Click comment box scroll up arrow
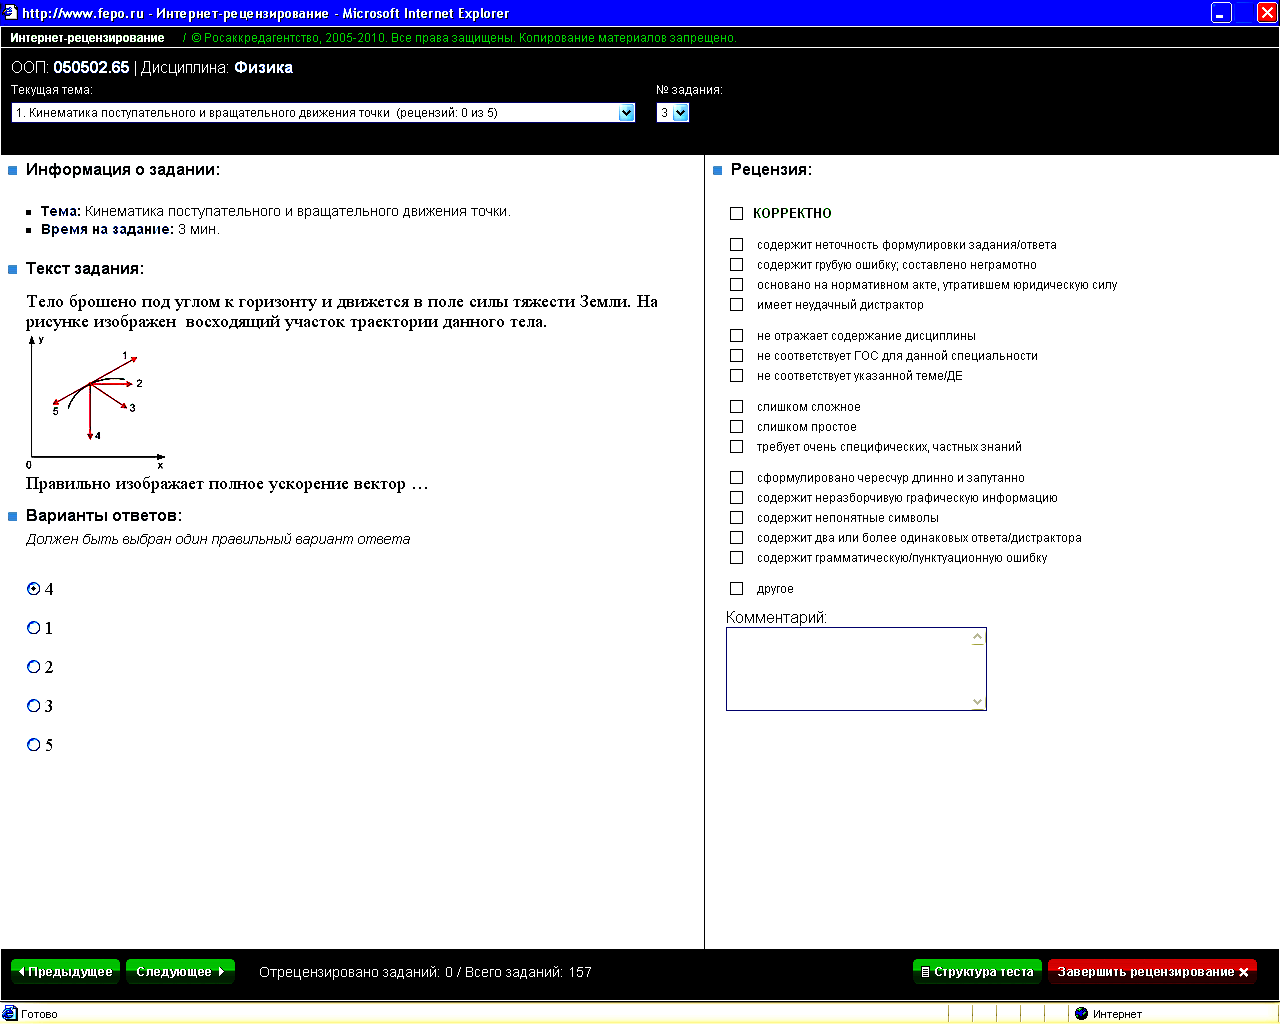This screenshot has width=1280, height=1024. [977, 637]
